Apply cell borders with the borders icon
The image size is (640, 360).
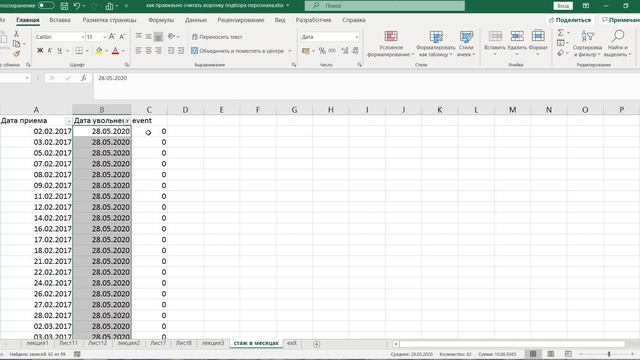coord(79,51)
